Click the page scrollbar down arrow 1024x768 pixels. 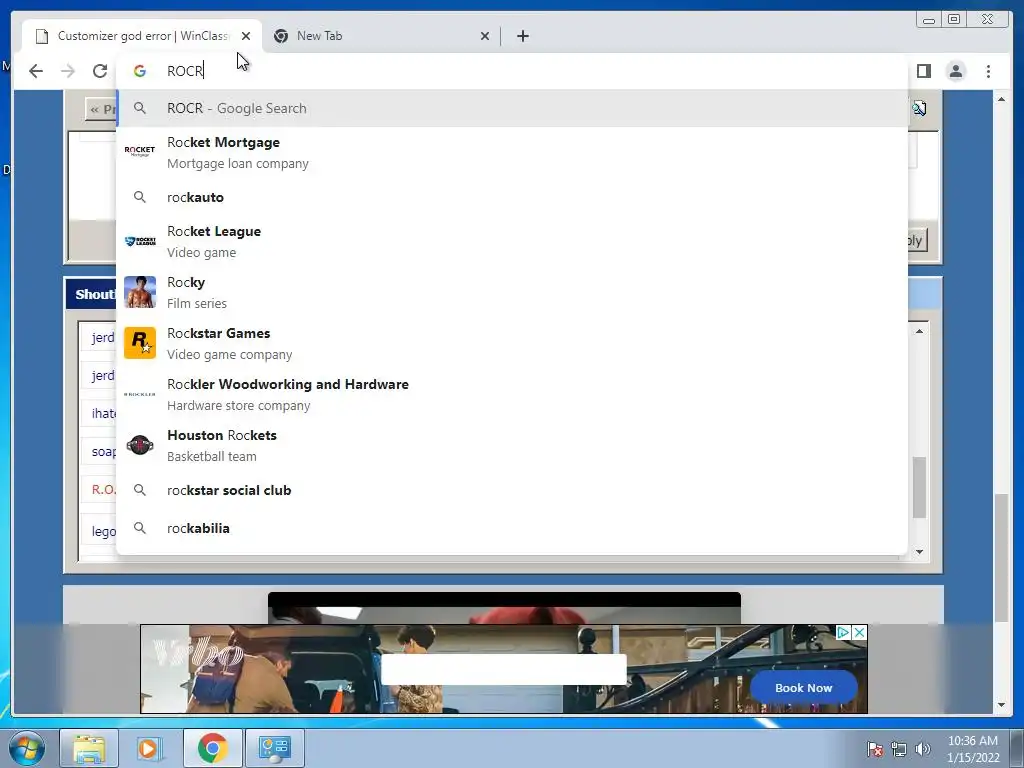click(1001, 705)
